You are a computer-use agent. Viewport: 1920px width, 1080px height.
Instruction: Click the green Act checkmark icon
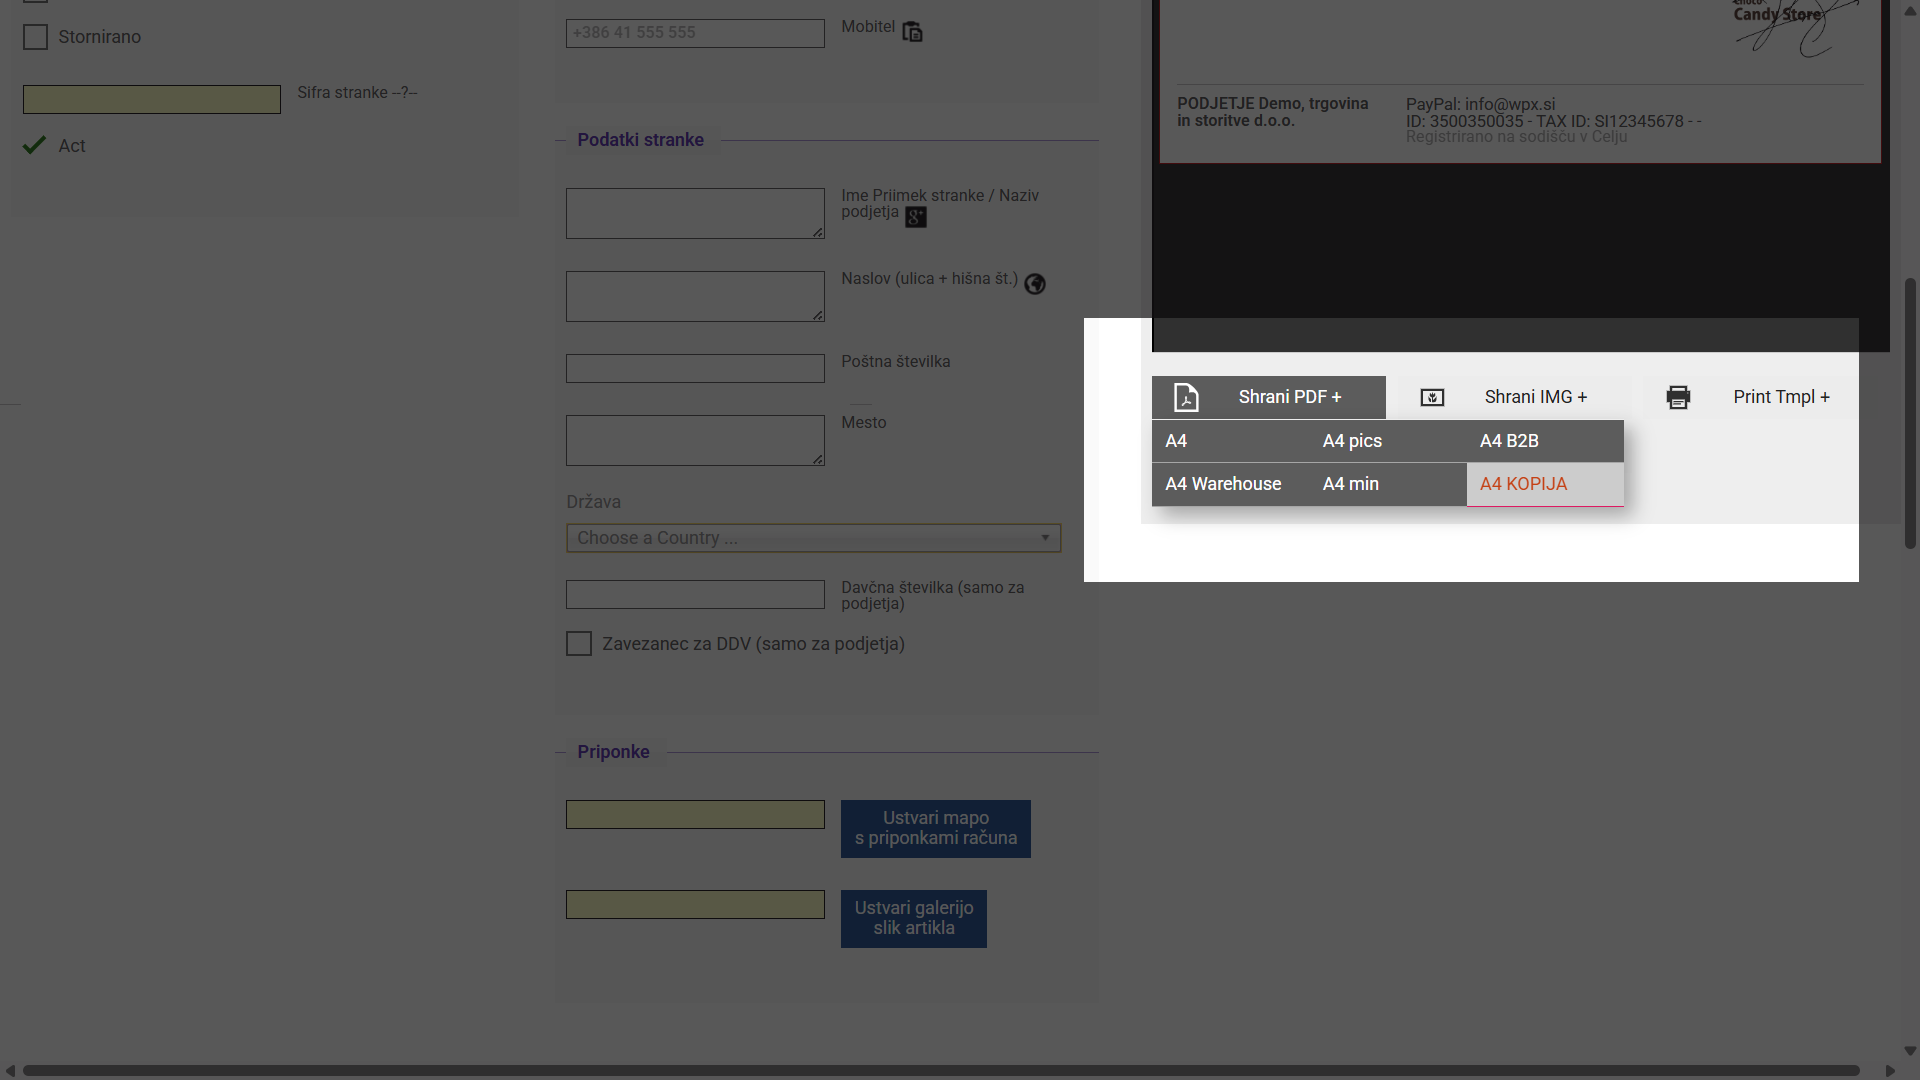coord(35,146)
